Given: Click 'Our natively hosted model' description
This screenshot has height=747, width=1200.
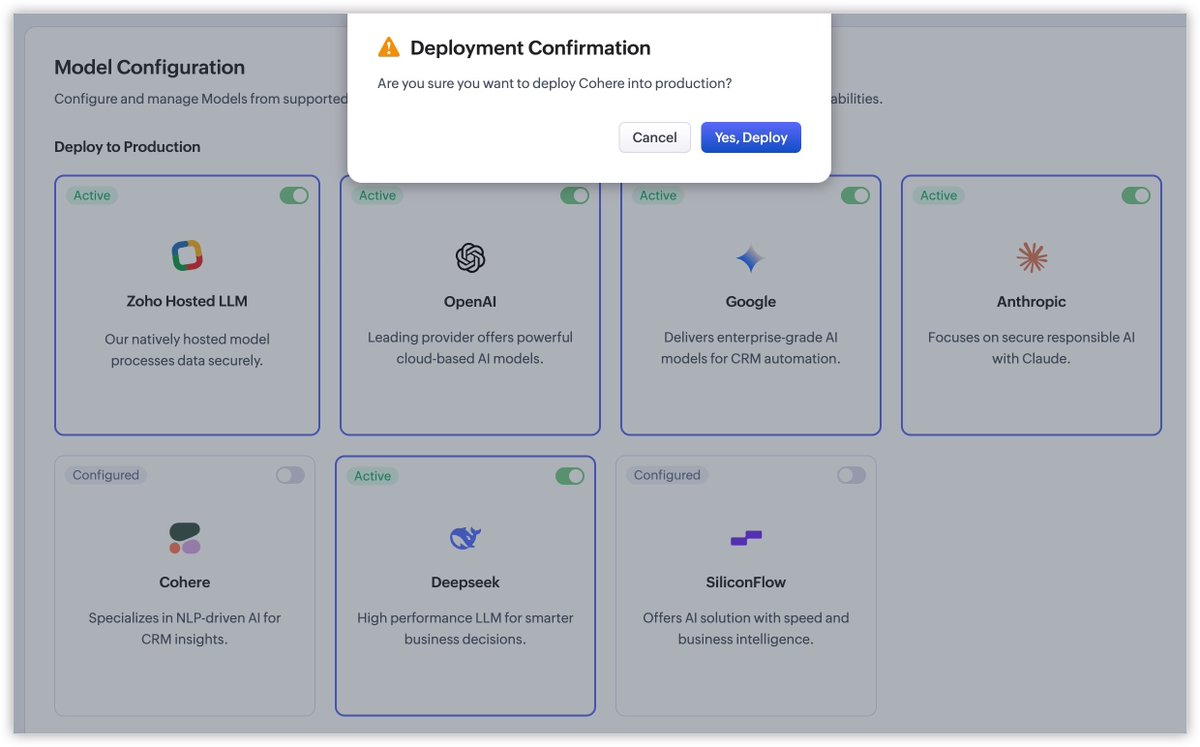Looking at the screenshot, I should pos(187,350).
